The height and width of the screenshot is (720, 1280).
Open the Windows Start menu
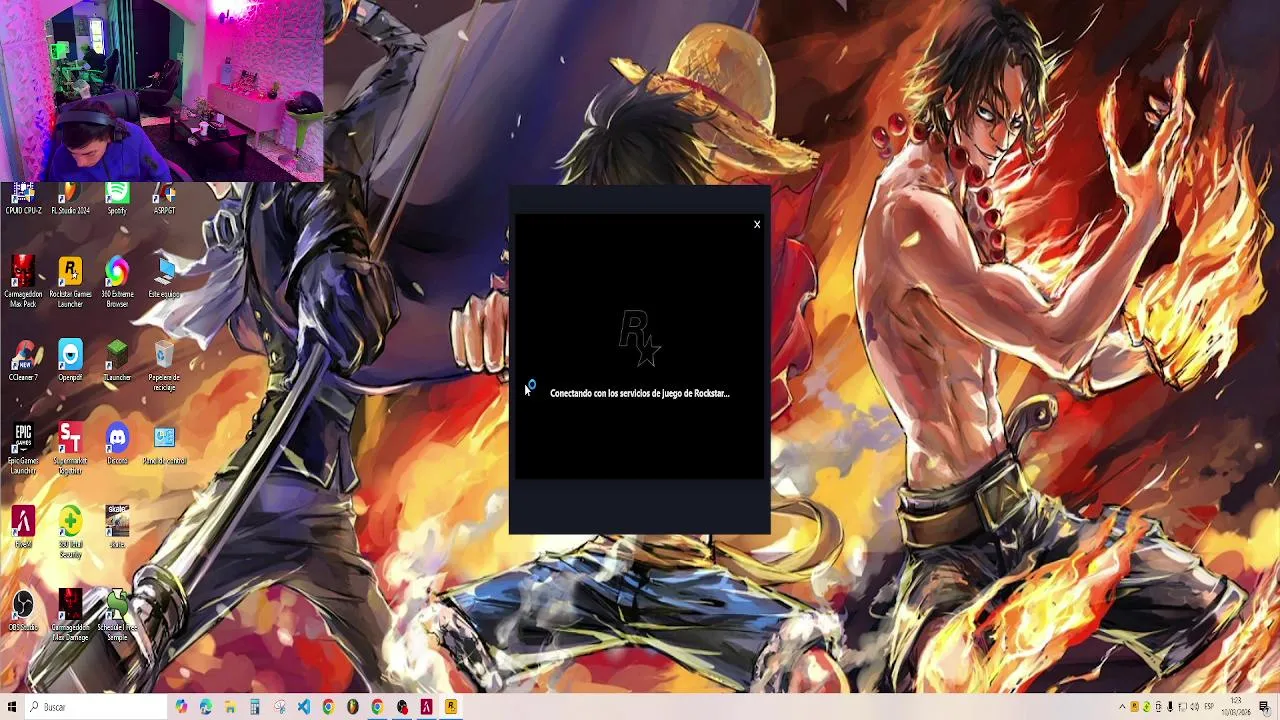12,707
